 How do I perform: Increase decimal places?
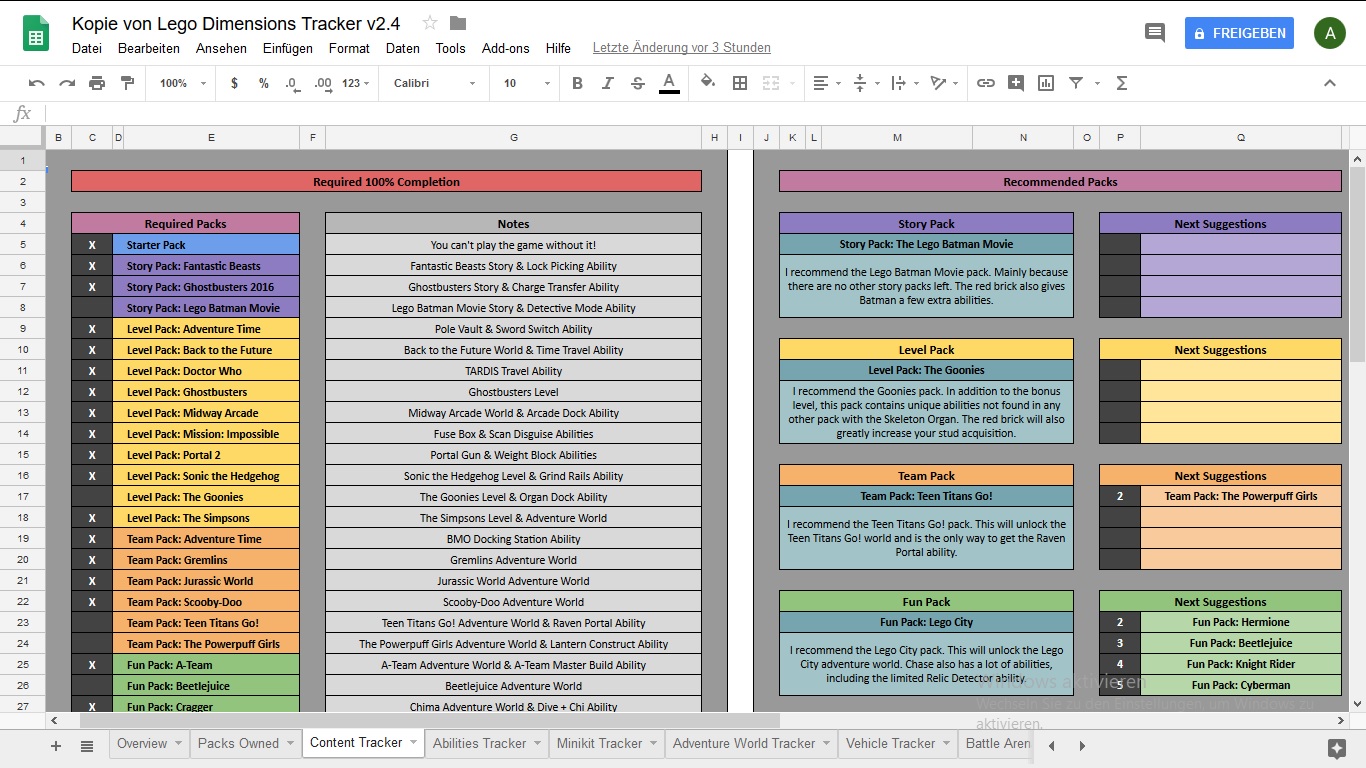pos(322,83)
